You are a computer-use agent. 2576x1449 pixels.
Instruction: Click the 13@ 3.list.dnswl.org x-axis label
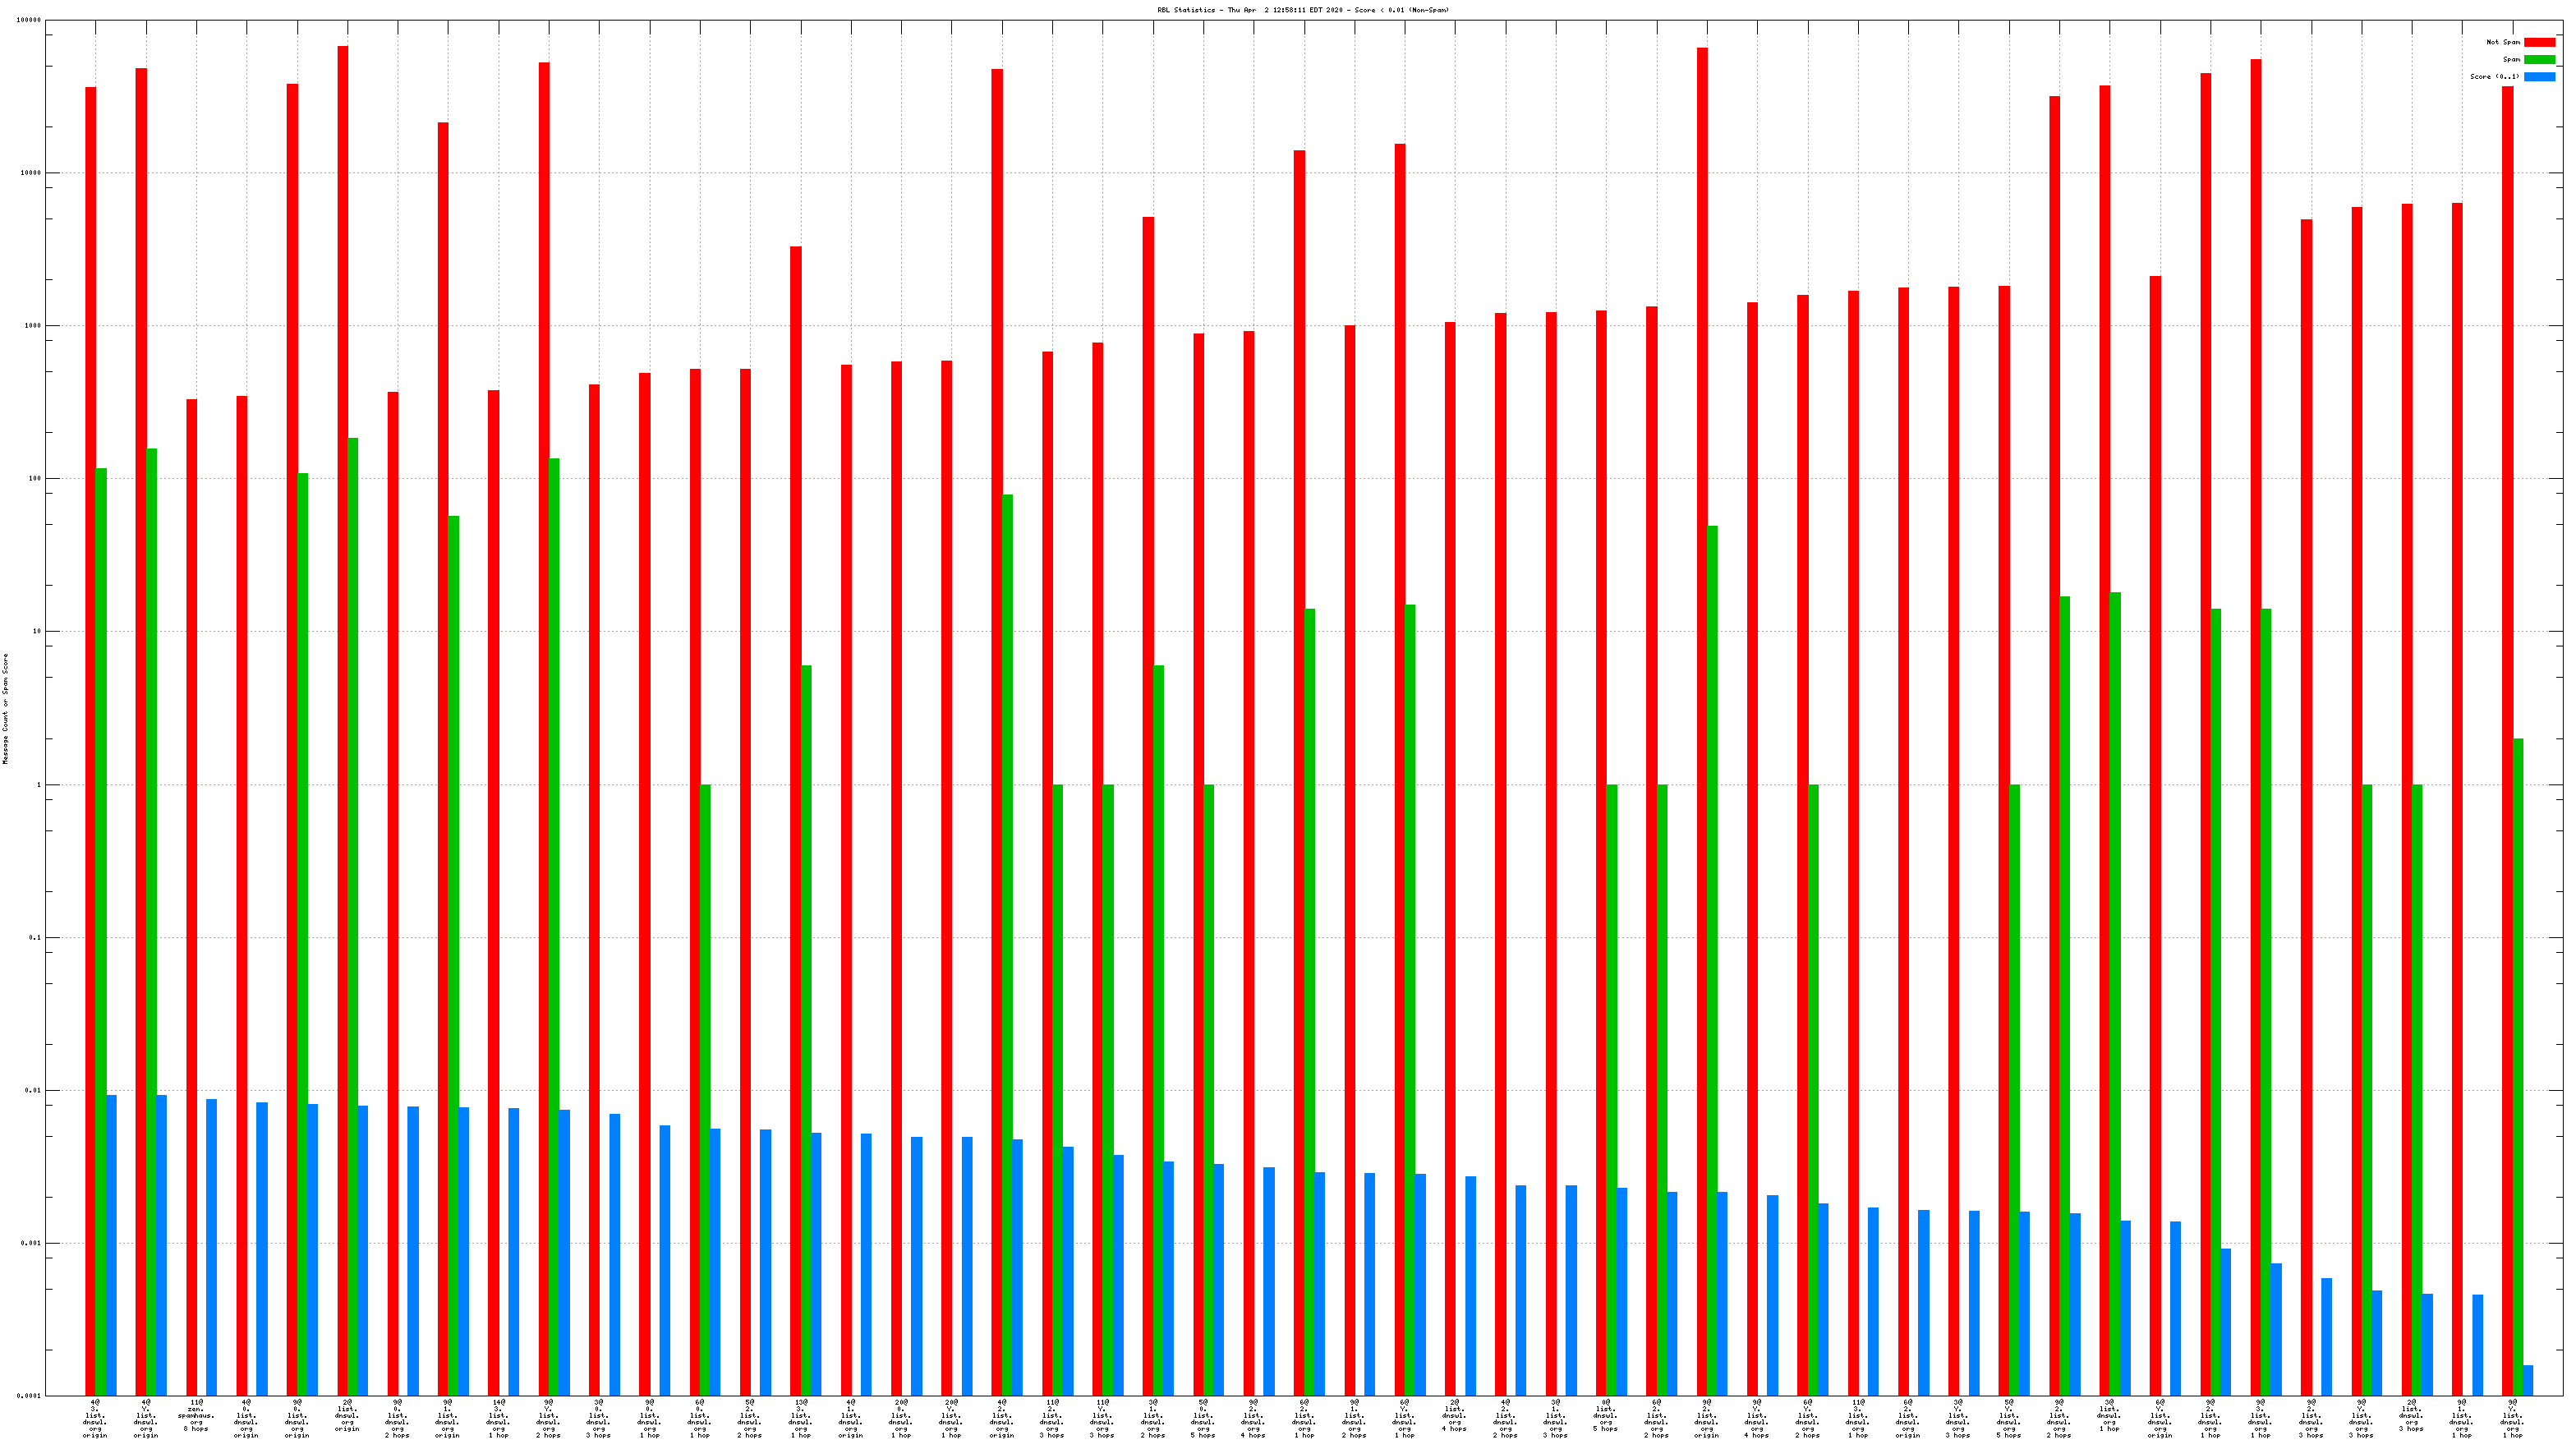[x=800, y=1418]
